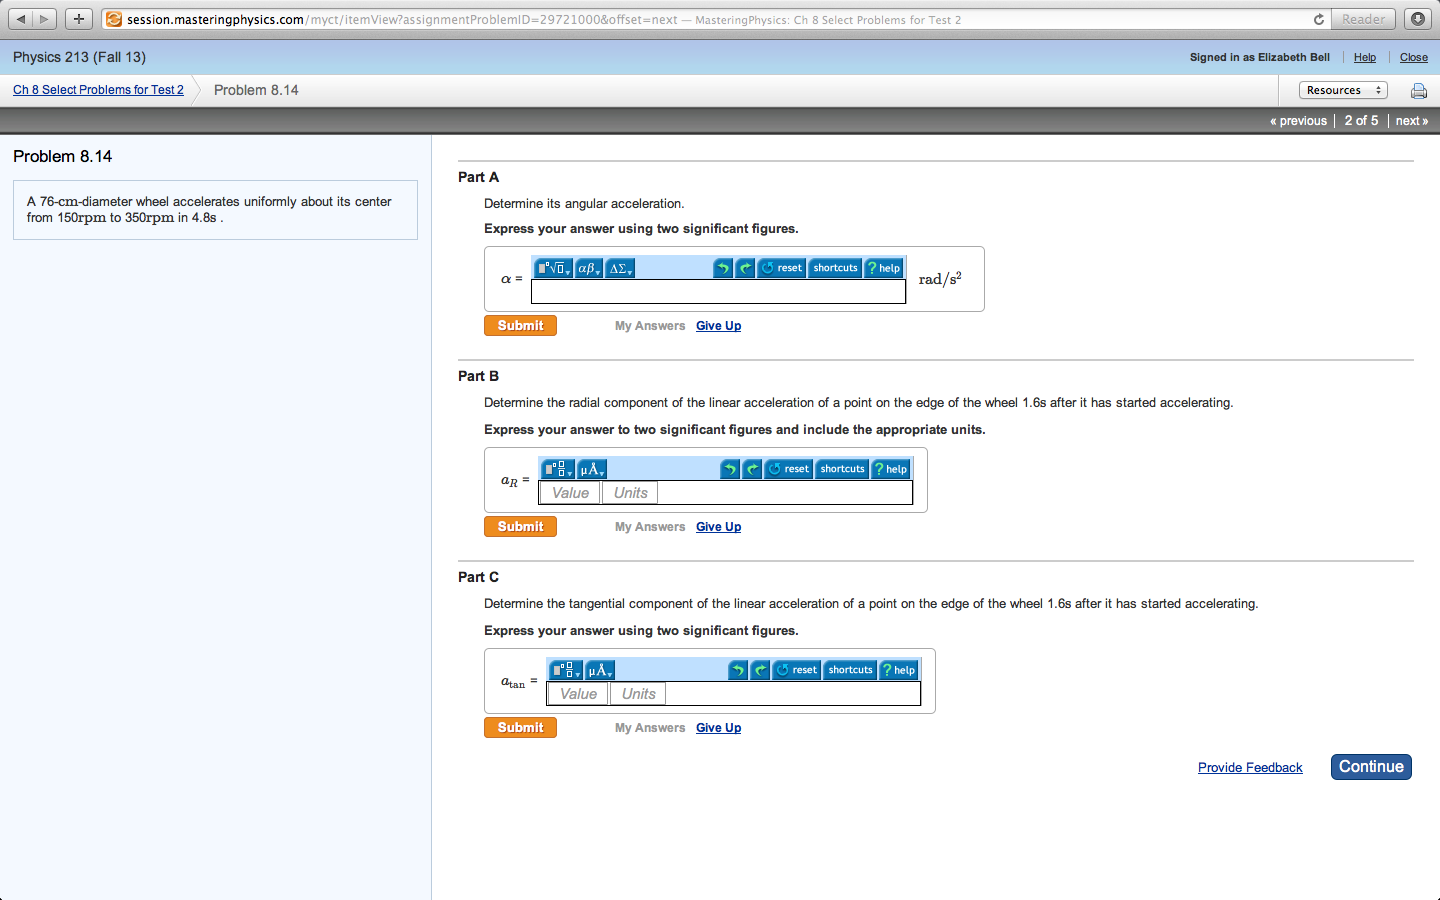This screenshot has width=1440, height=900.
Task: Open the μÅ units dropdown in Part B
Action: point(591,468)
